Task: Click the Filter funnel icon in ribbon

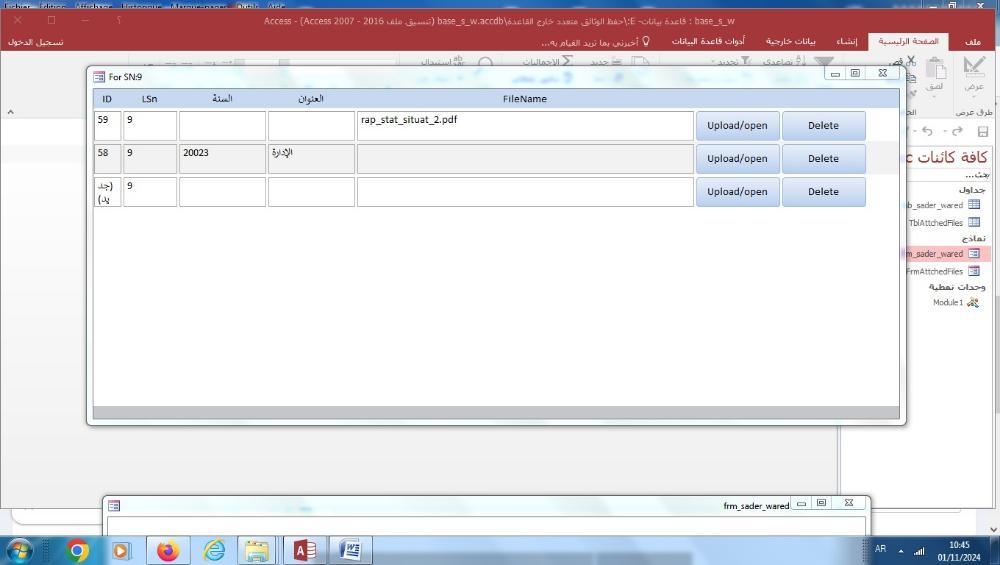Action: [x=823, y=61]
